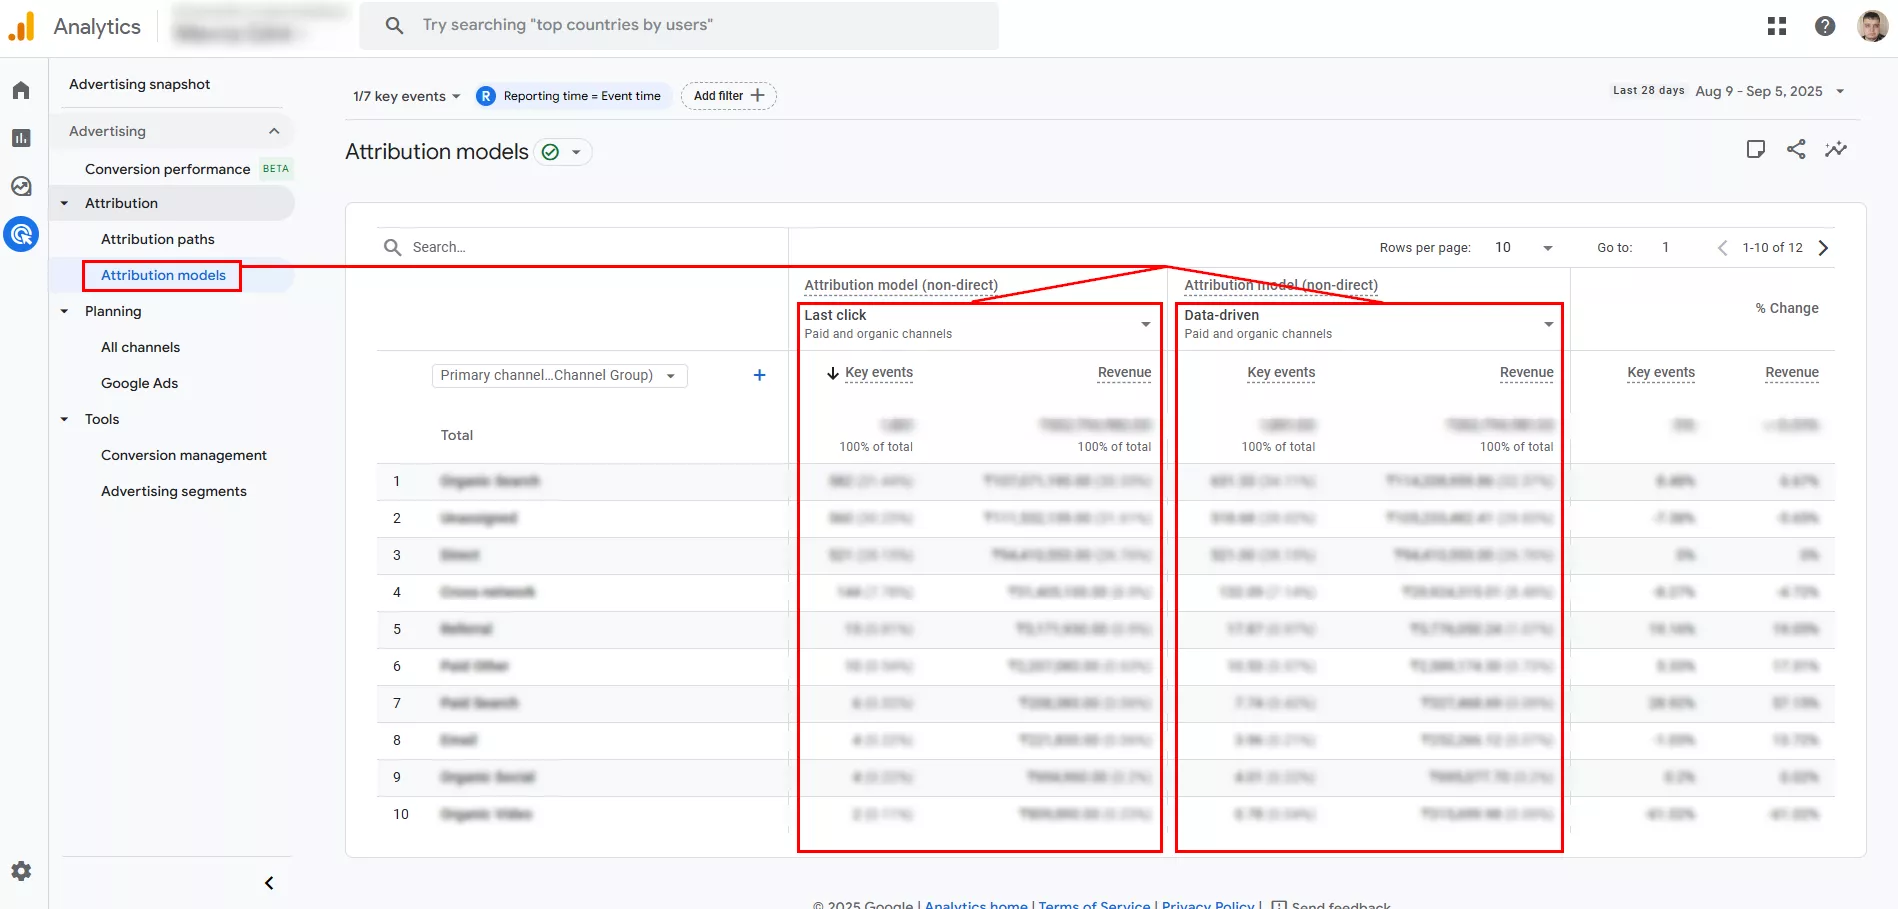Image resolution: width=1898 pixels, height=909 pixels.
Task: Add a dimension with plus icon
Action: (759, 375)
